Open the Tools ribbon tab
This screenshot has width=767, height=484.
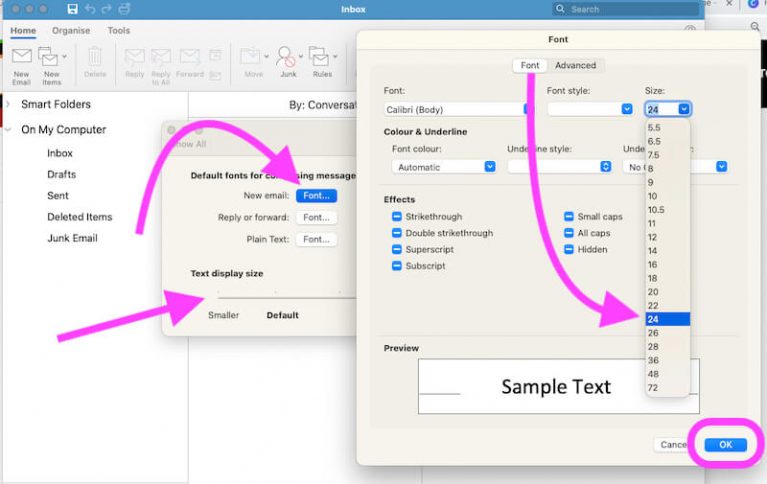click(119, 30)
